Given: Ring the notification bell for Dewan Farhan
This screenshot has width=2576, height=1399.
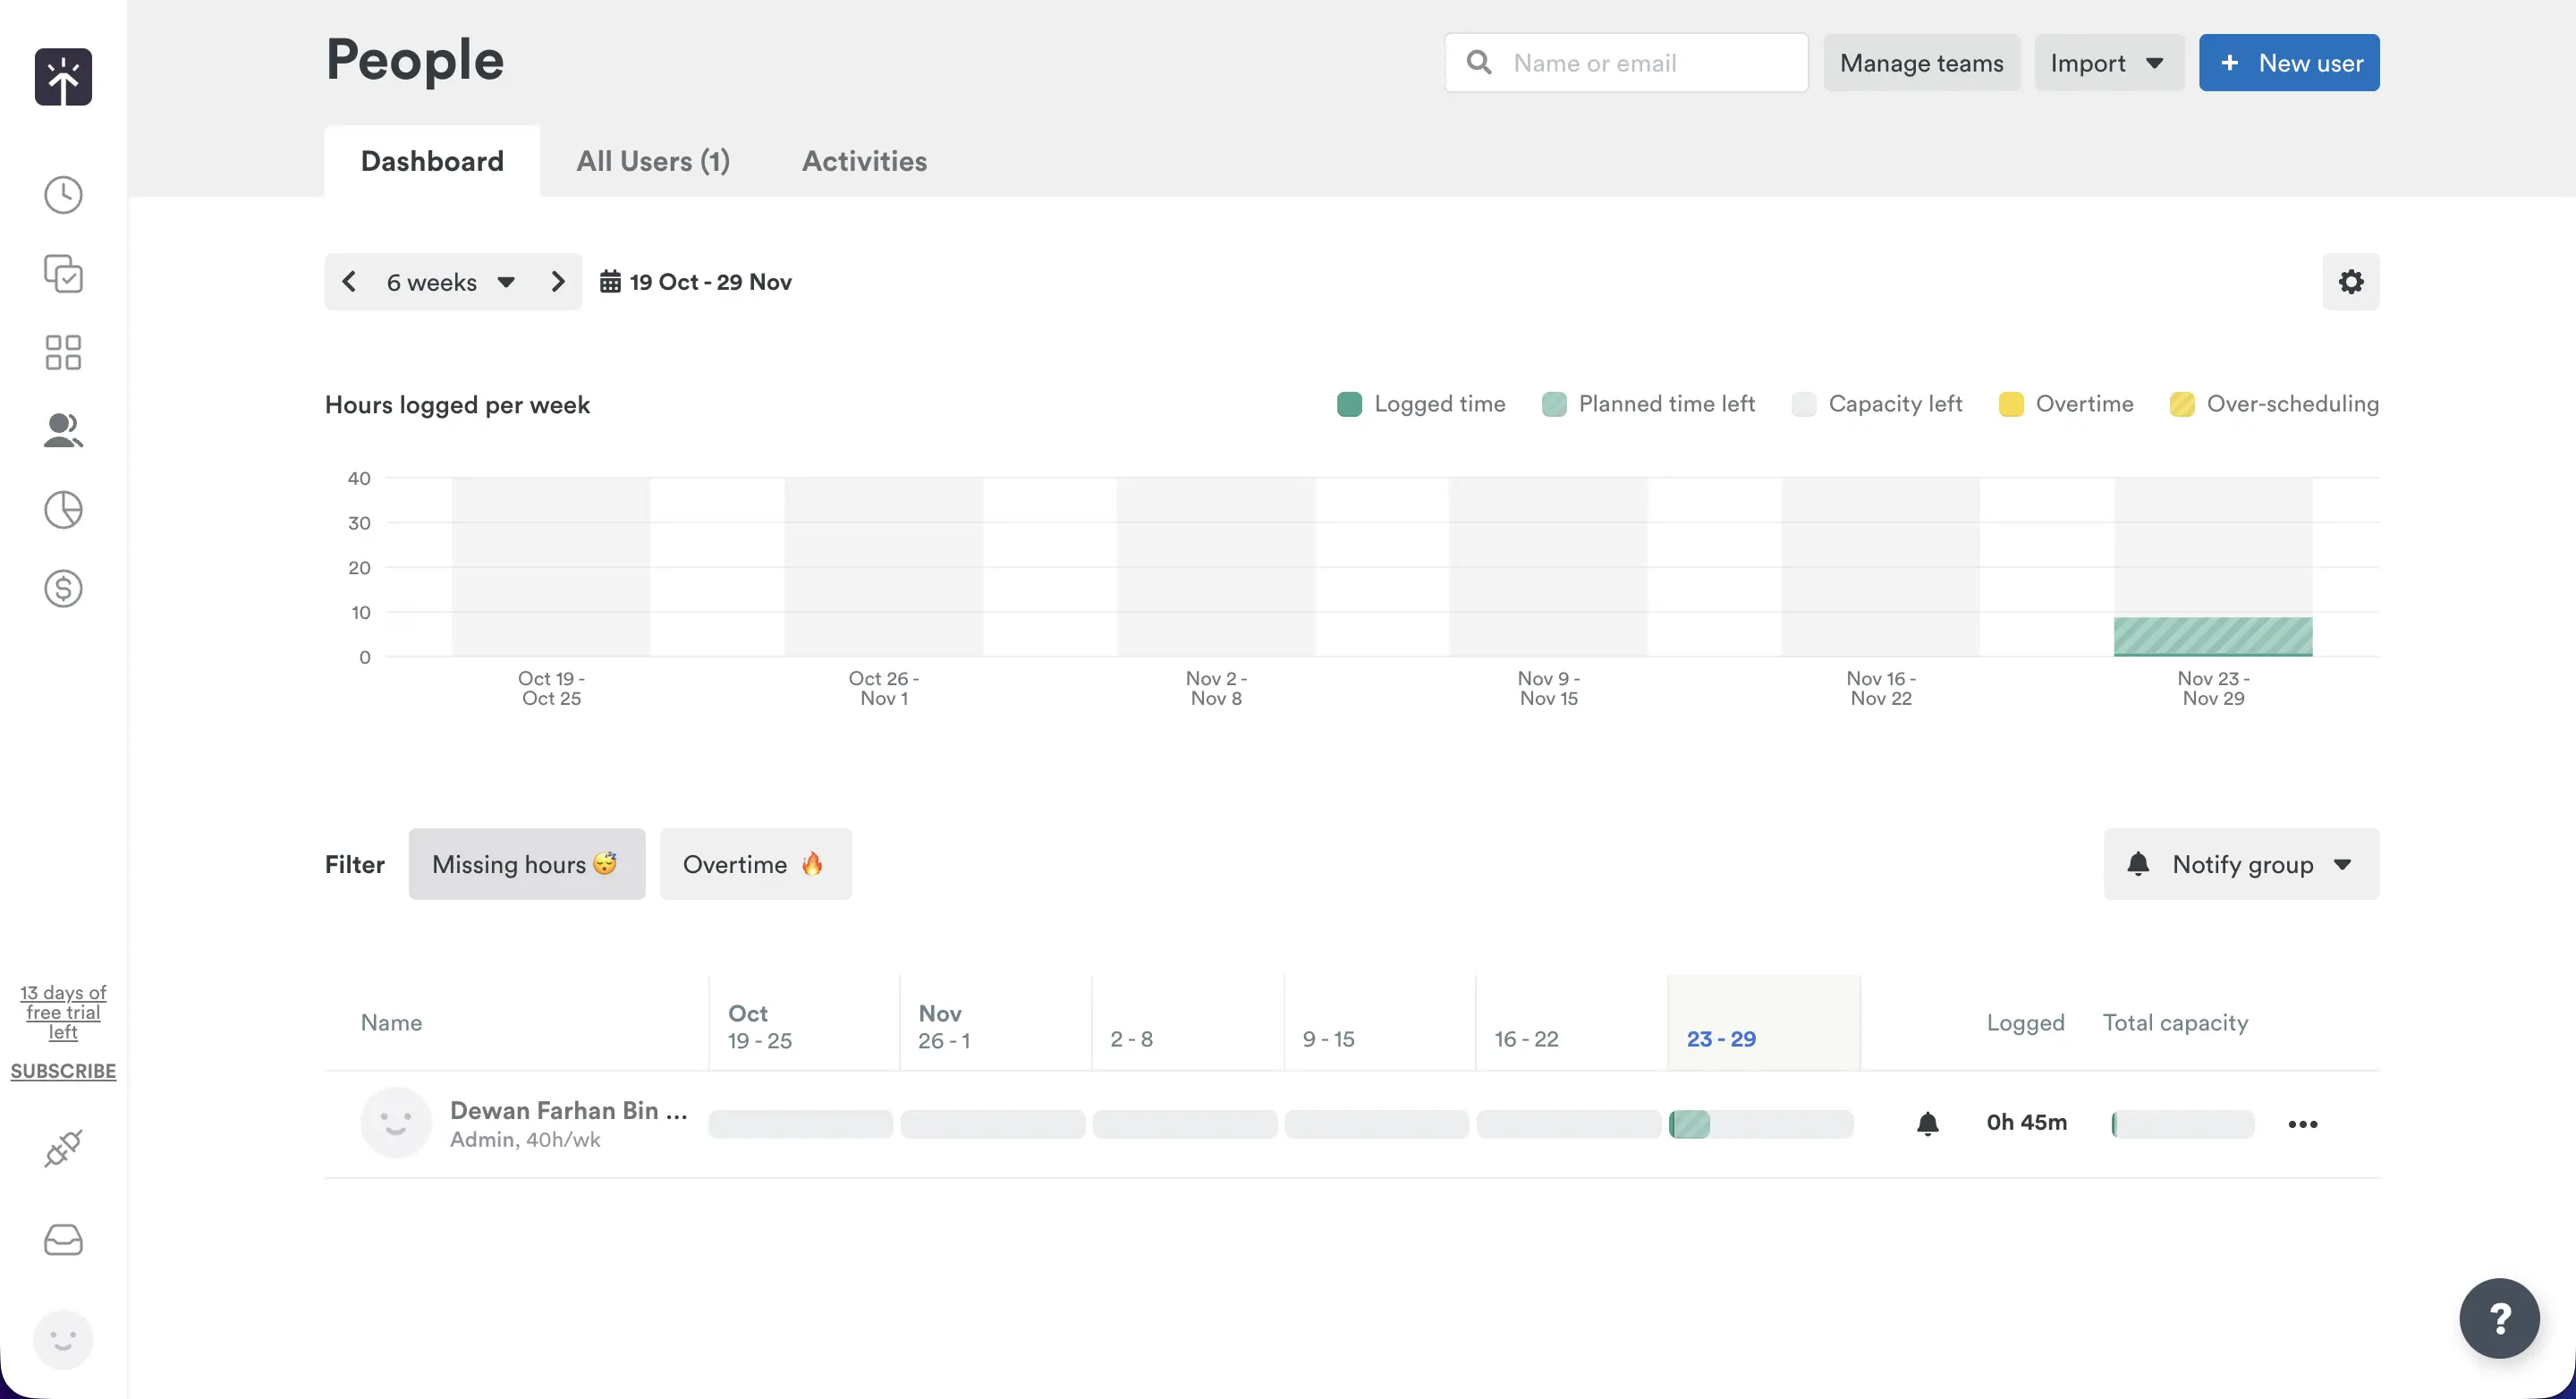Looking at the screenshot, I should [x=1928, y=1123].
